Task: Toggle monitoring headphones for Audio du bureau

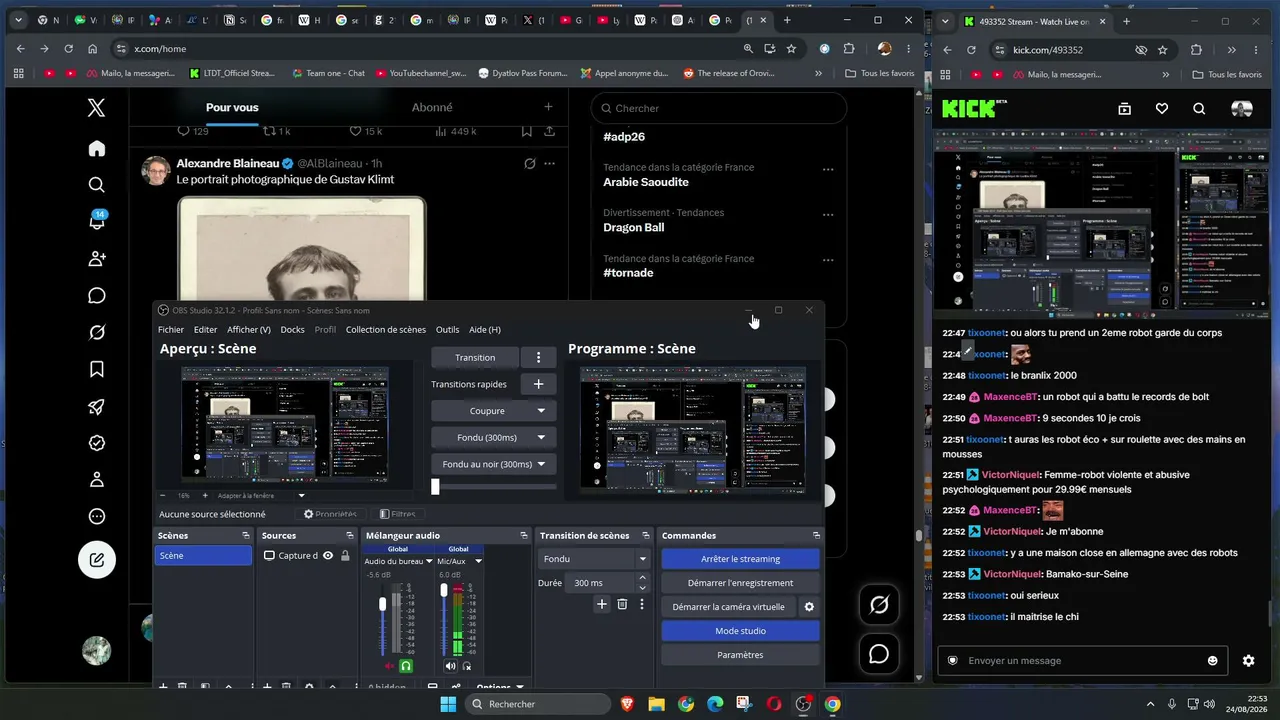Action: pos(406,666)
